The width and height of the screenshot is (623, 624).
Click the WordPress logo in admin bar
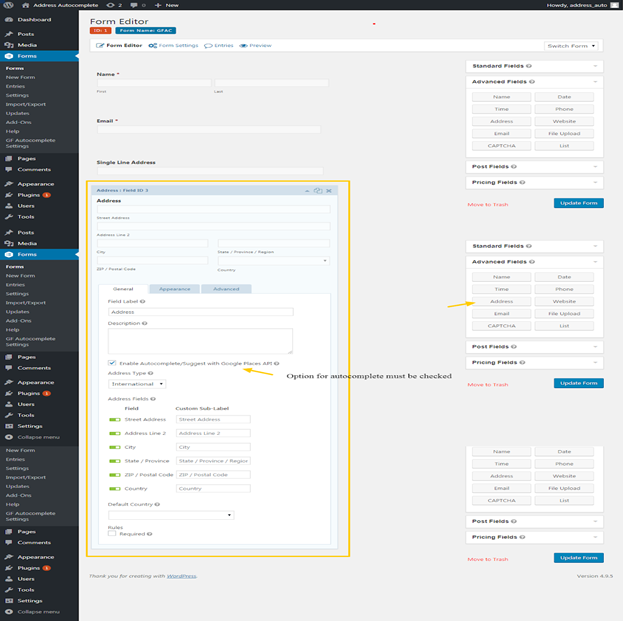(8, 5)
